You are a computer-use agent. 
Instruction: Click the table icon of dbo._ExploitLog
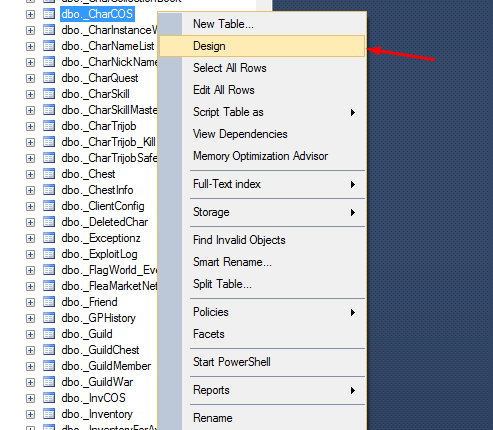(x=49, y=254)
